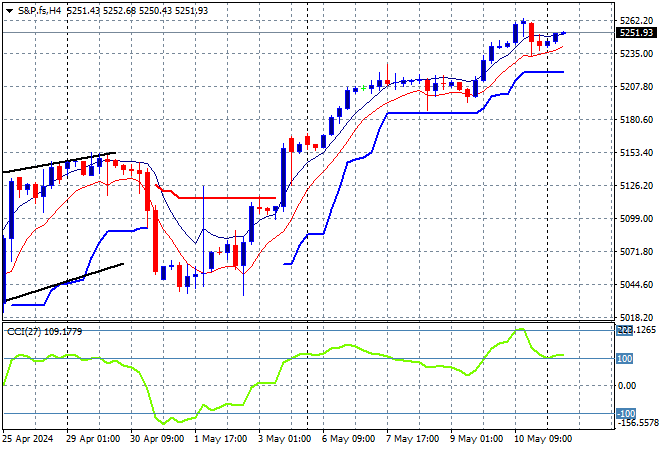This screenshot has width=660, height=450.
Task: Click the 5180.00 price scale label
Action: pos(636,120)
